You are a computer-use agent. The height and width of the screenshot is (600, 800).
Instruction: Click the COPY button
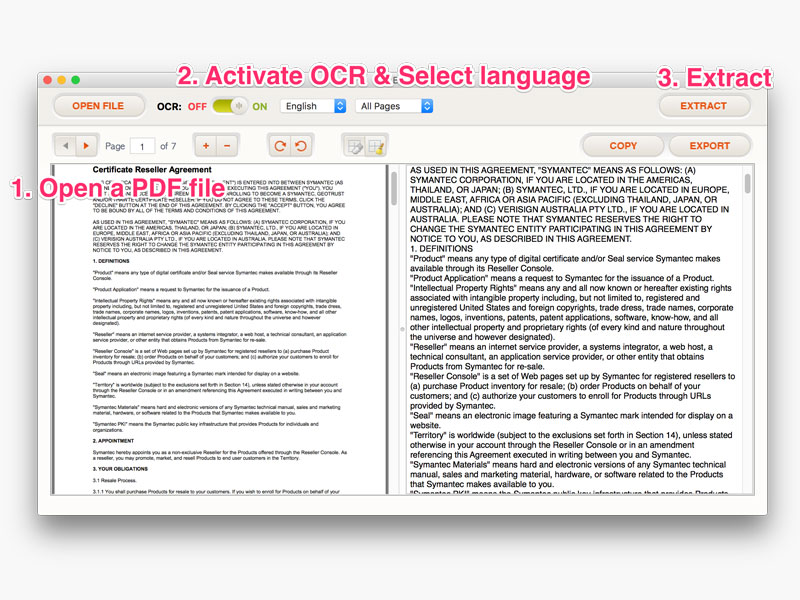click(623, 146)
